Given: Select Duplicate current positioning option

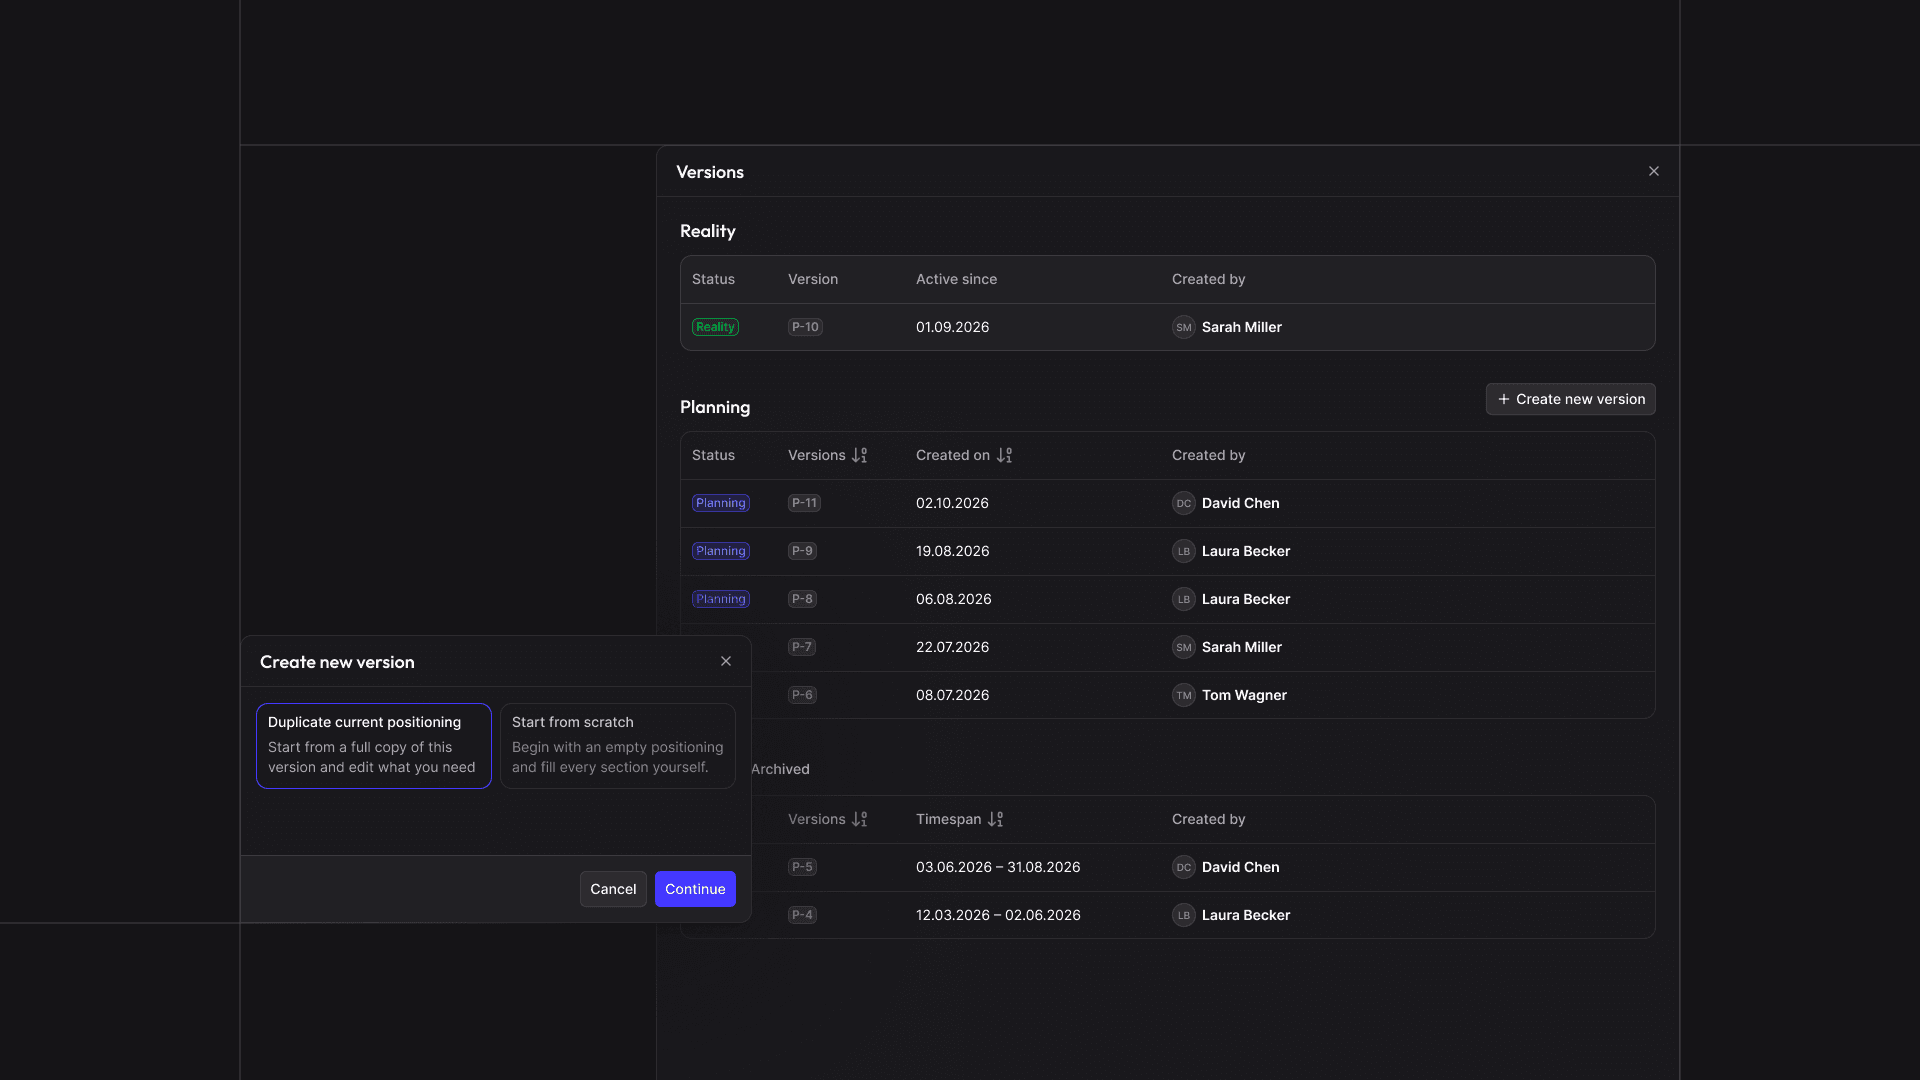Looking at the screenshot, I should tap(374, 746).
